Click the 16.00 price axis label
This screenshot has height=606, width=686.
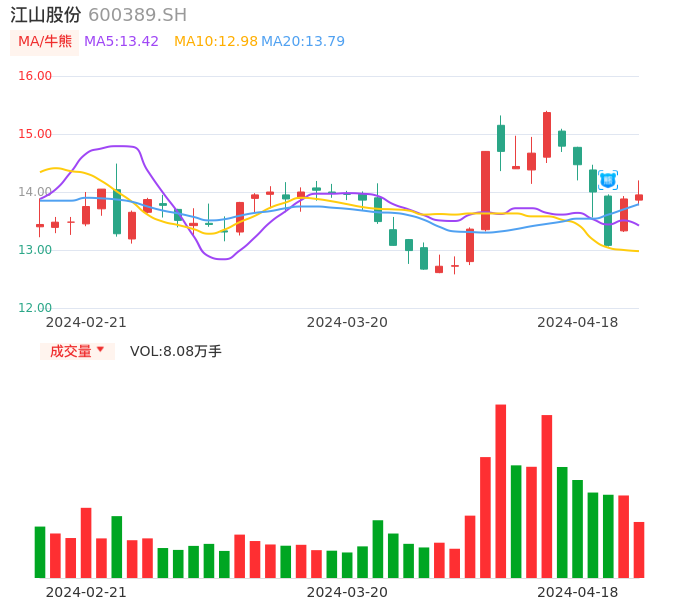(x=35, y=76)
